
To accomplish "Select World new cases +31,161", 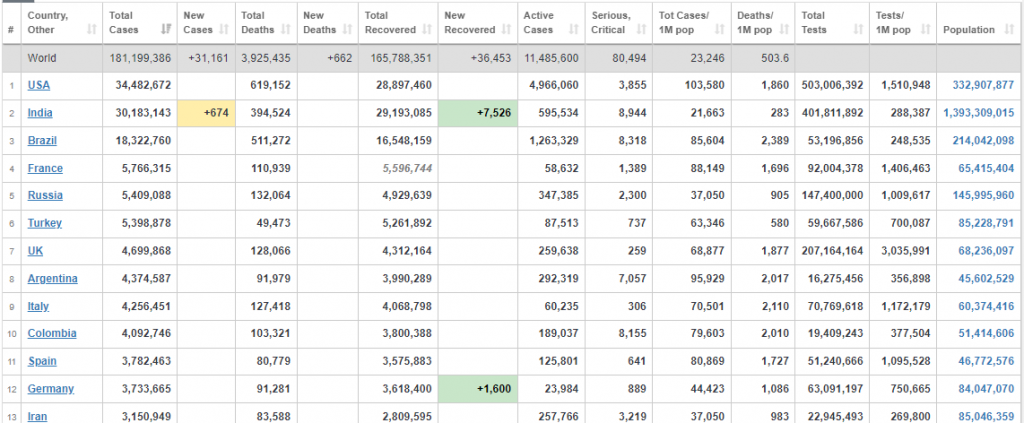I will 208,58.
